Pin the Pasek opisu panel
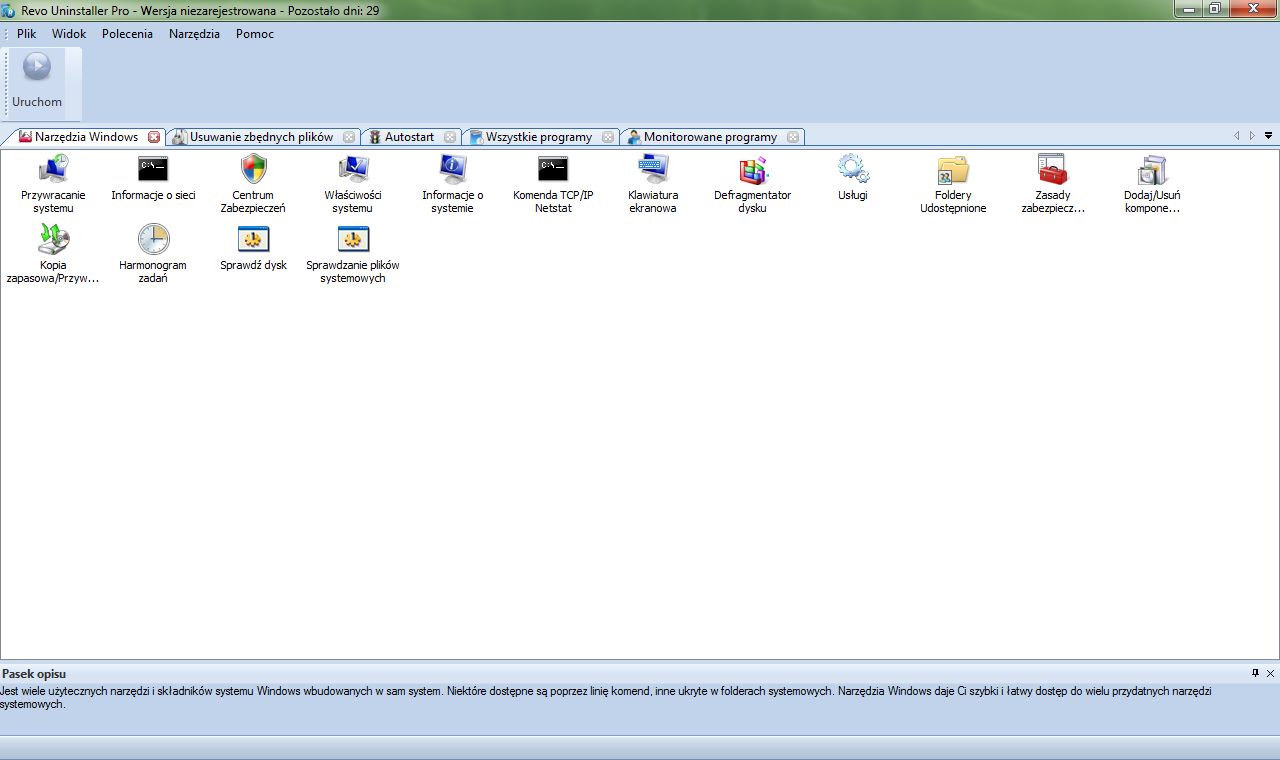This screenshot has height=760, width=1280. click(x=1256, y=674)
